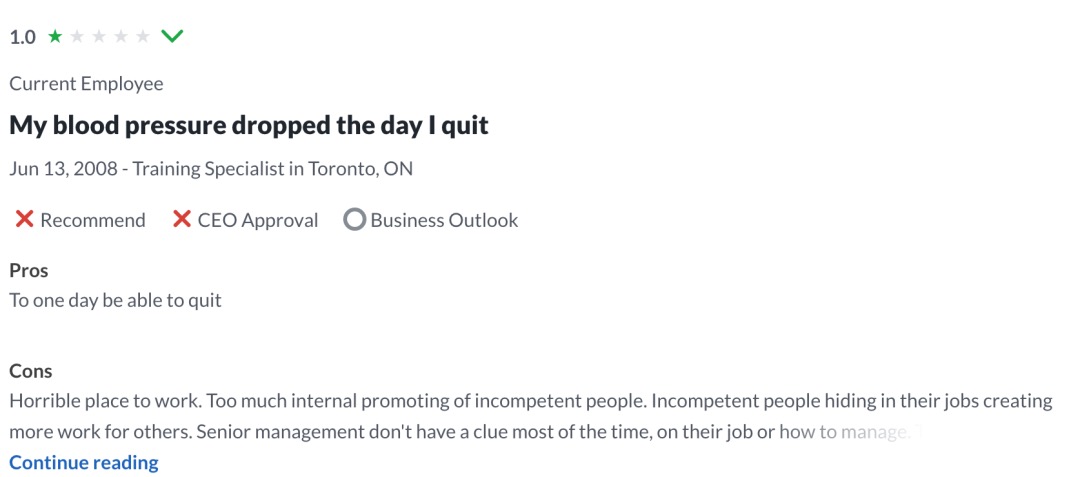
Task: Select the fifth grey rating star
Action: click(x=143, y=36)
